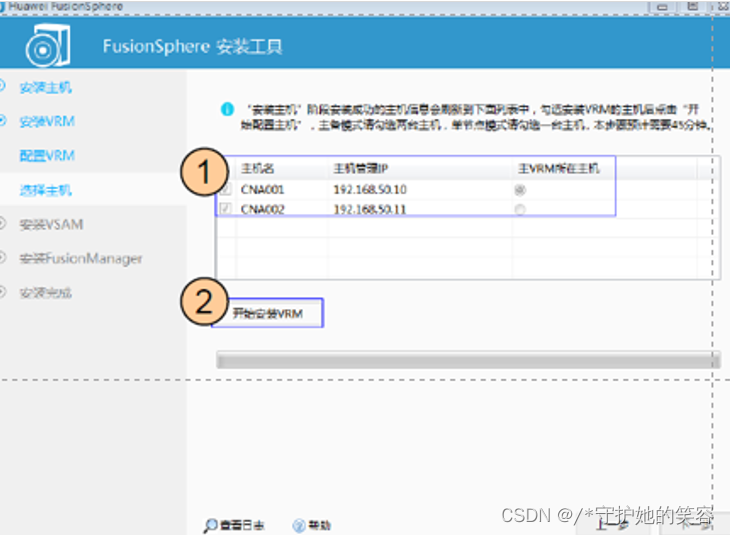Open the 配置VRM sidebar item
The image size is (730, 535).
coord(47,156)
